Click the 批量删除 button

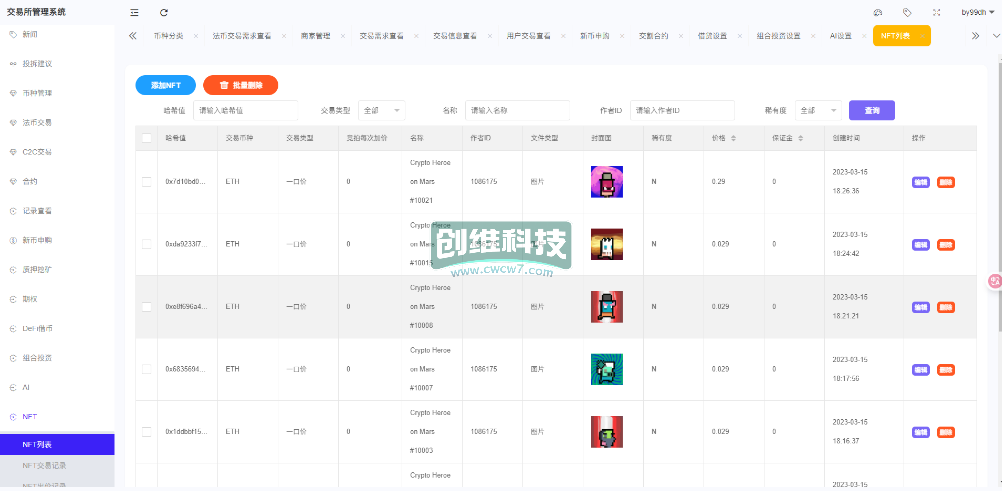click(x=240, y=85)
